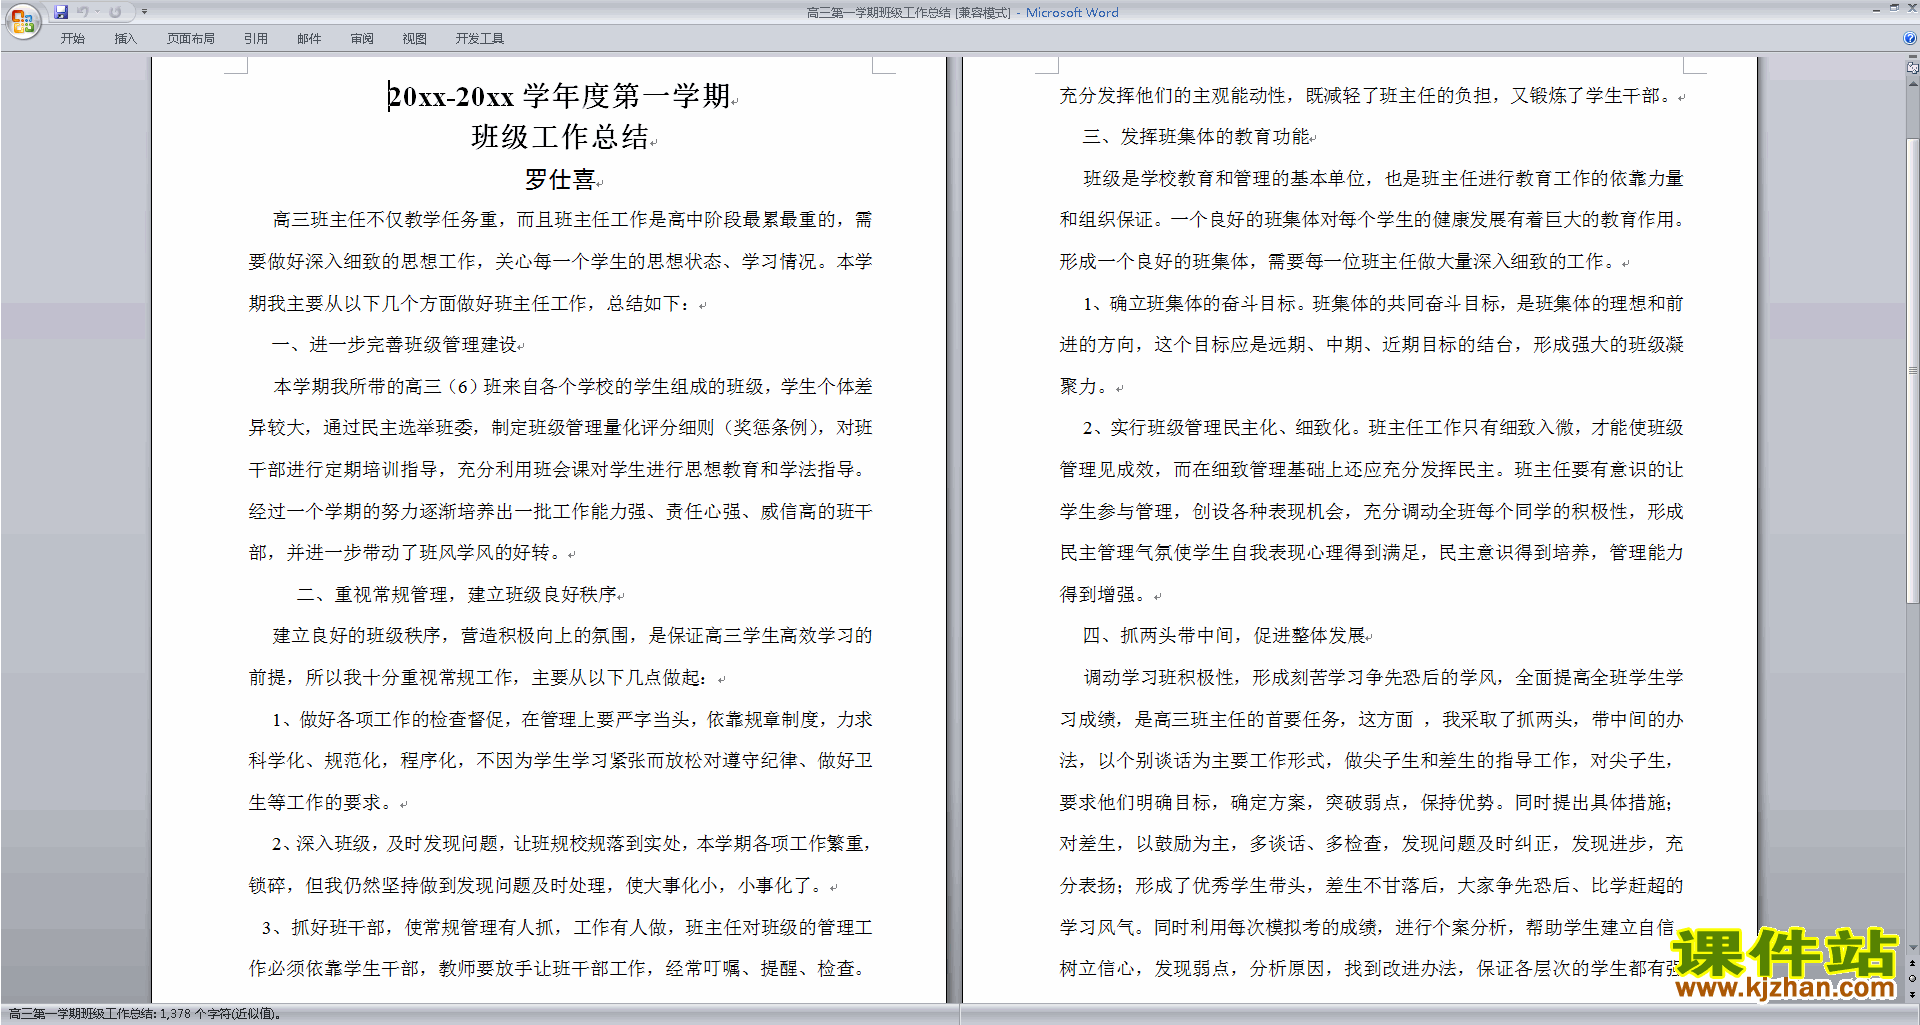Click the line starting '班级是学校教育和管理的基本单位'
The width and height of the screenshot is (1920, 1025).
(1383, 179)
